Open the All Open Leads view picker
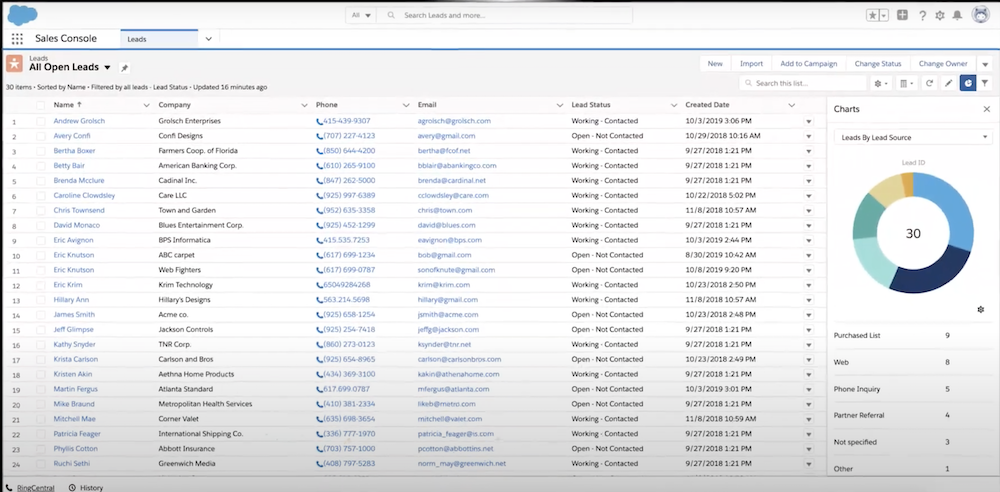The image size is (1000, 492). (x=107, y=68)
